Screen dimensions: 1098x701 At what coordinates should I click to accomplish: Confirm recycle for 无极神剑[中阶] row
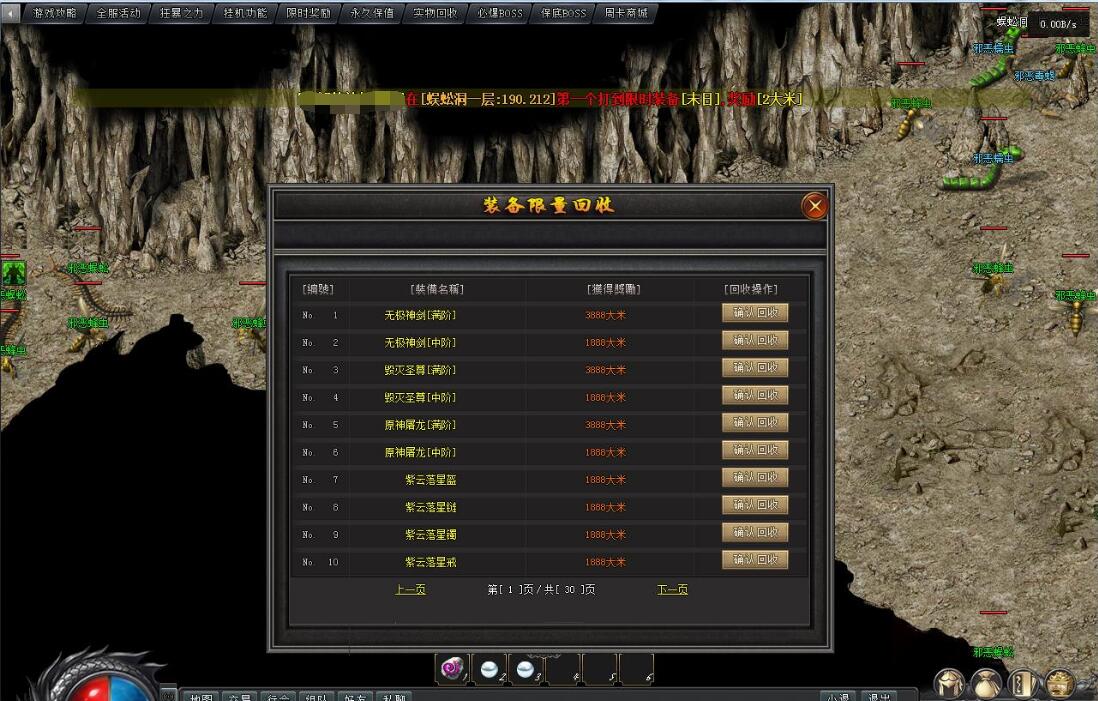755,340
